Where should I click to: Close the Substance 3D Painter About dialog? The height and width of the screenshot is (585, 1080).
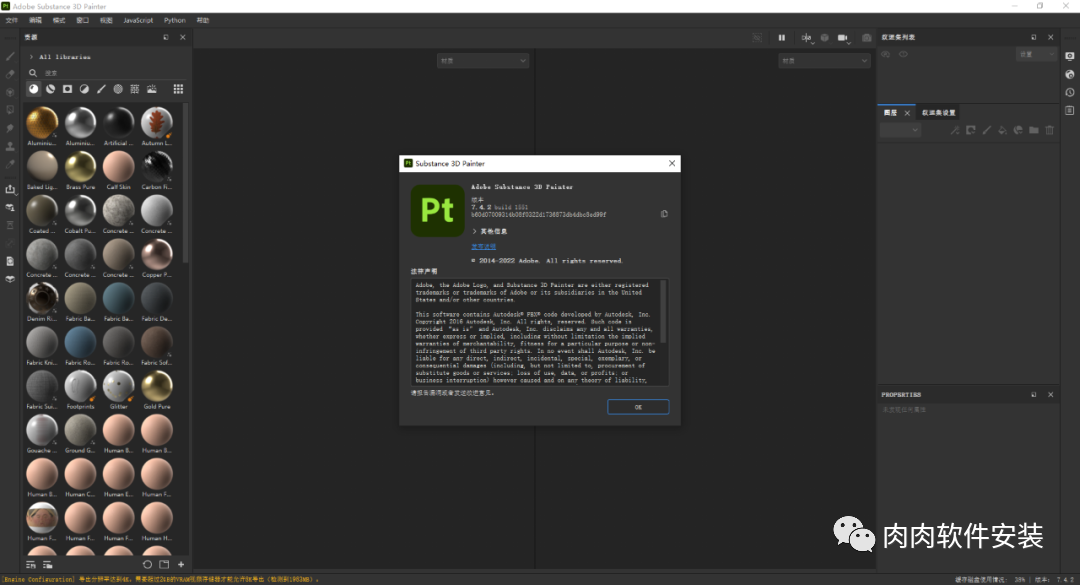[672, 163]
